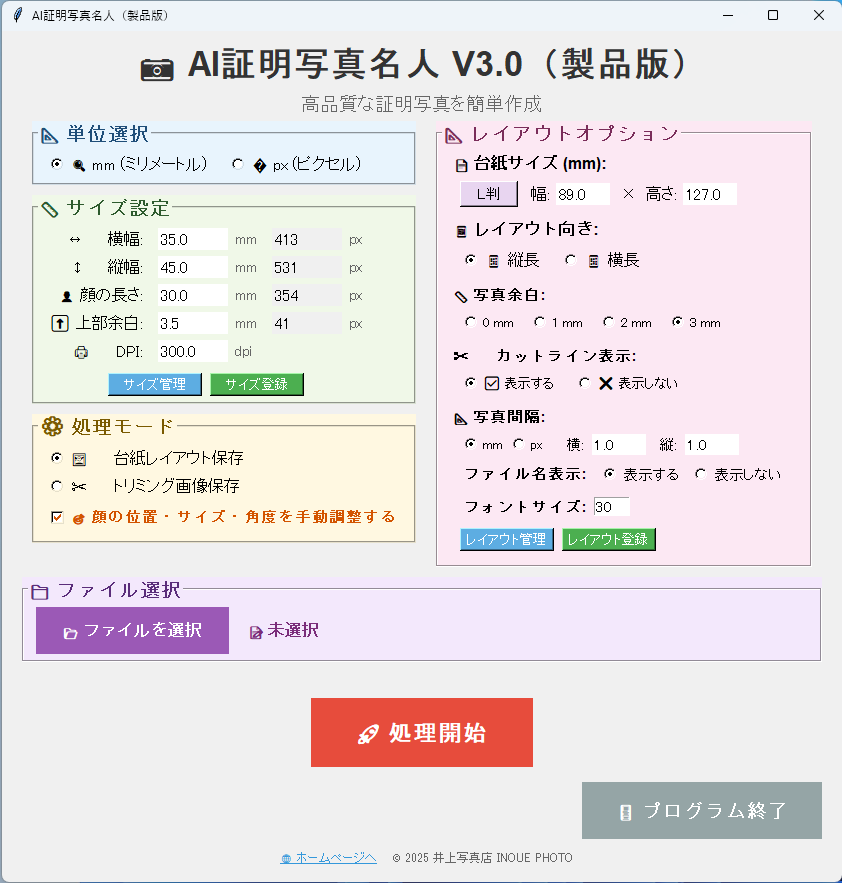
Task: Select the 横長 layout orientation option
Action: pos(571,260)
